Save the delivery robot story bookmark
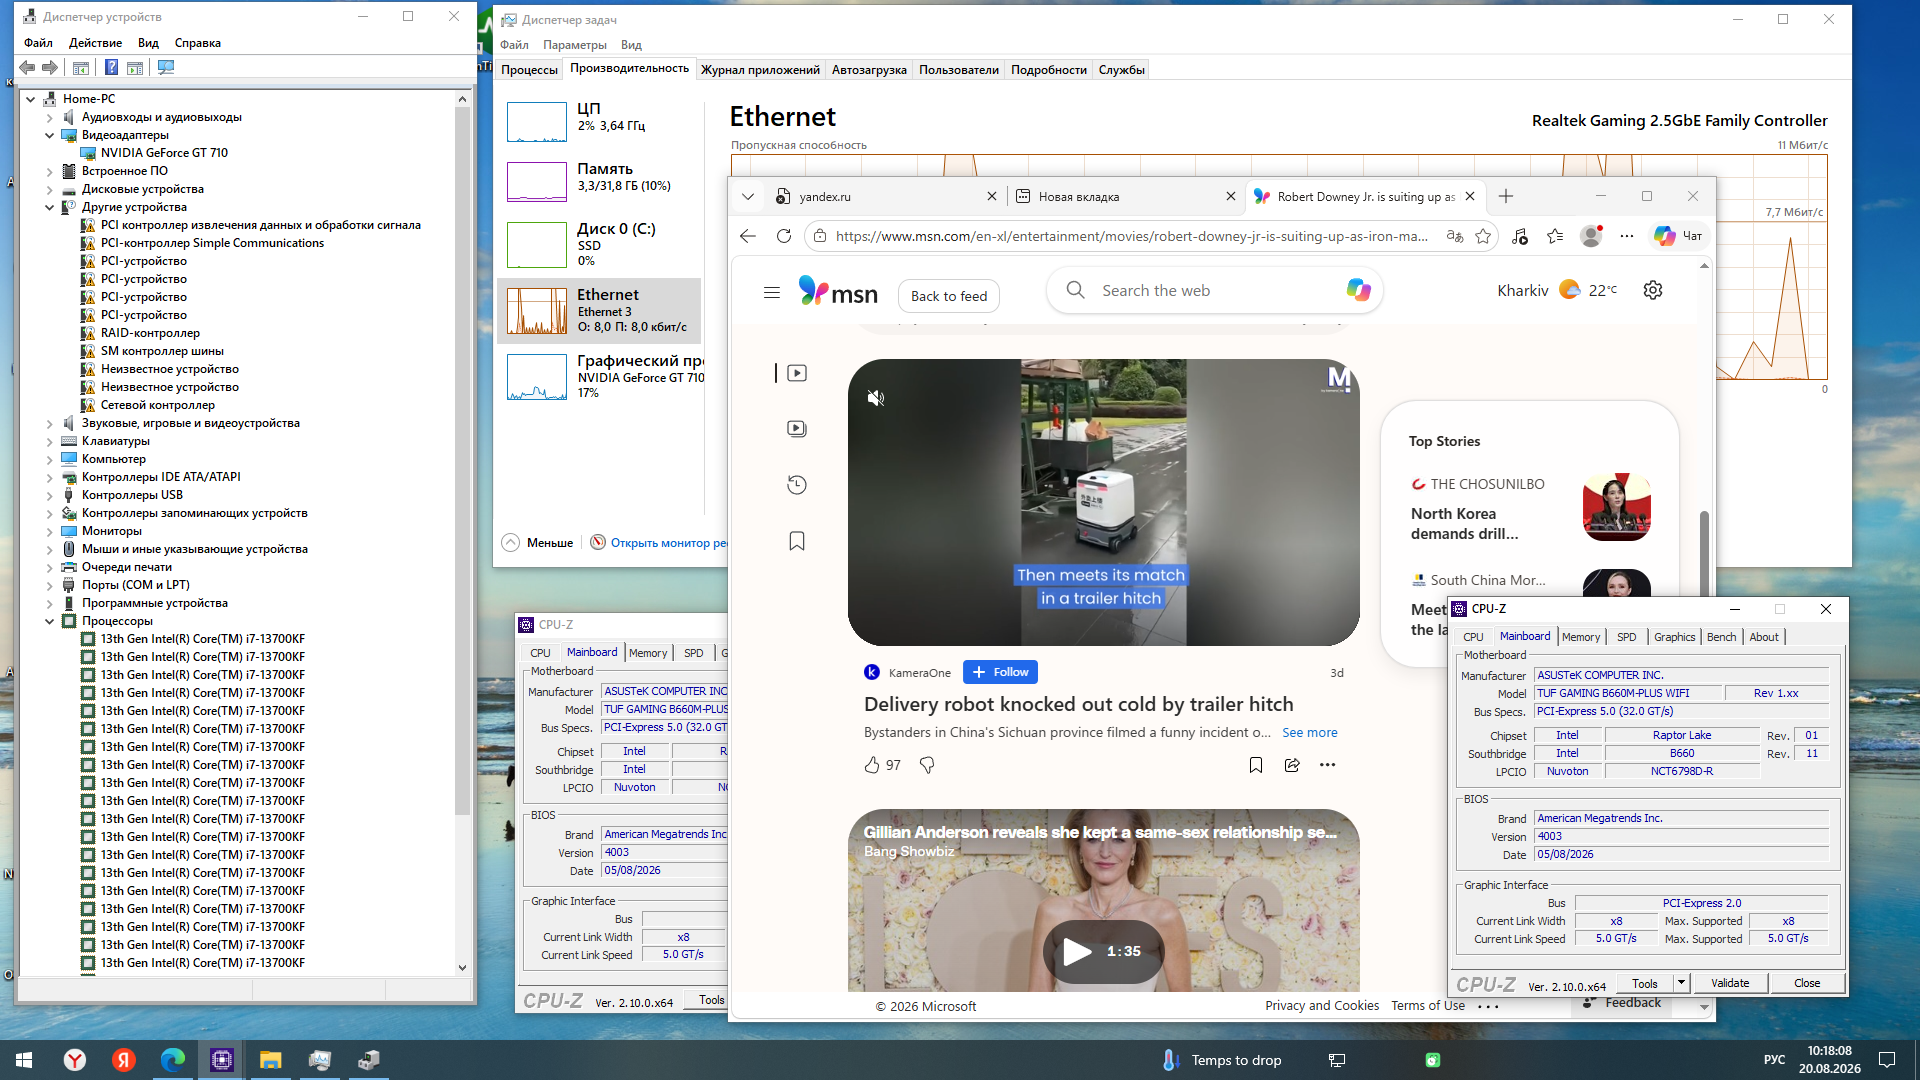This screenshot has height=1080, width=1920. [x=1256, y=765]
